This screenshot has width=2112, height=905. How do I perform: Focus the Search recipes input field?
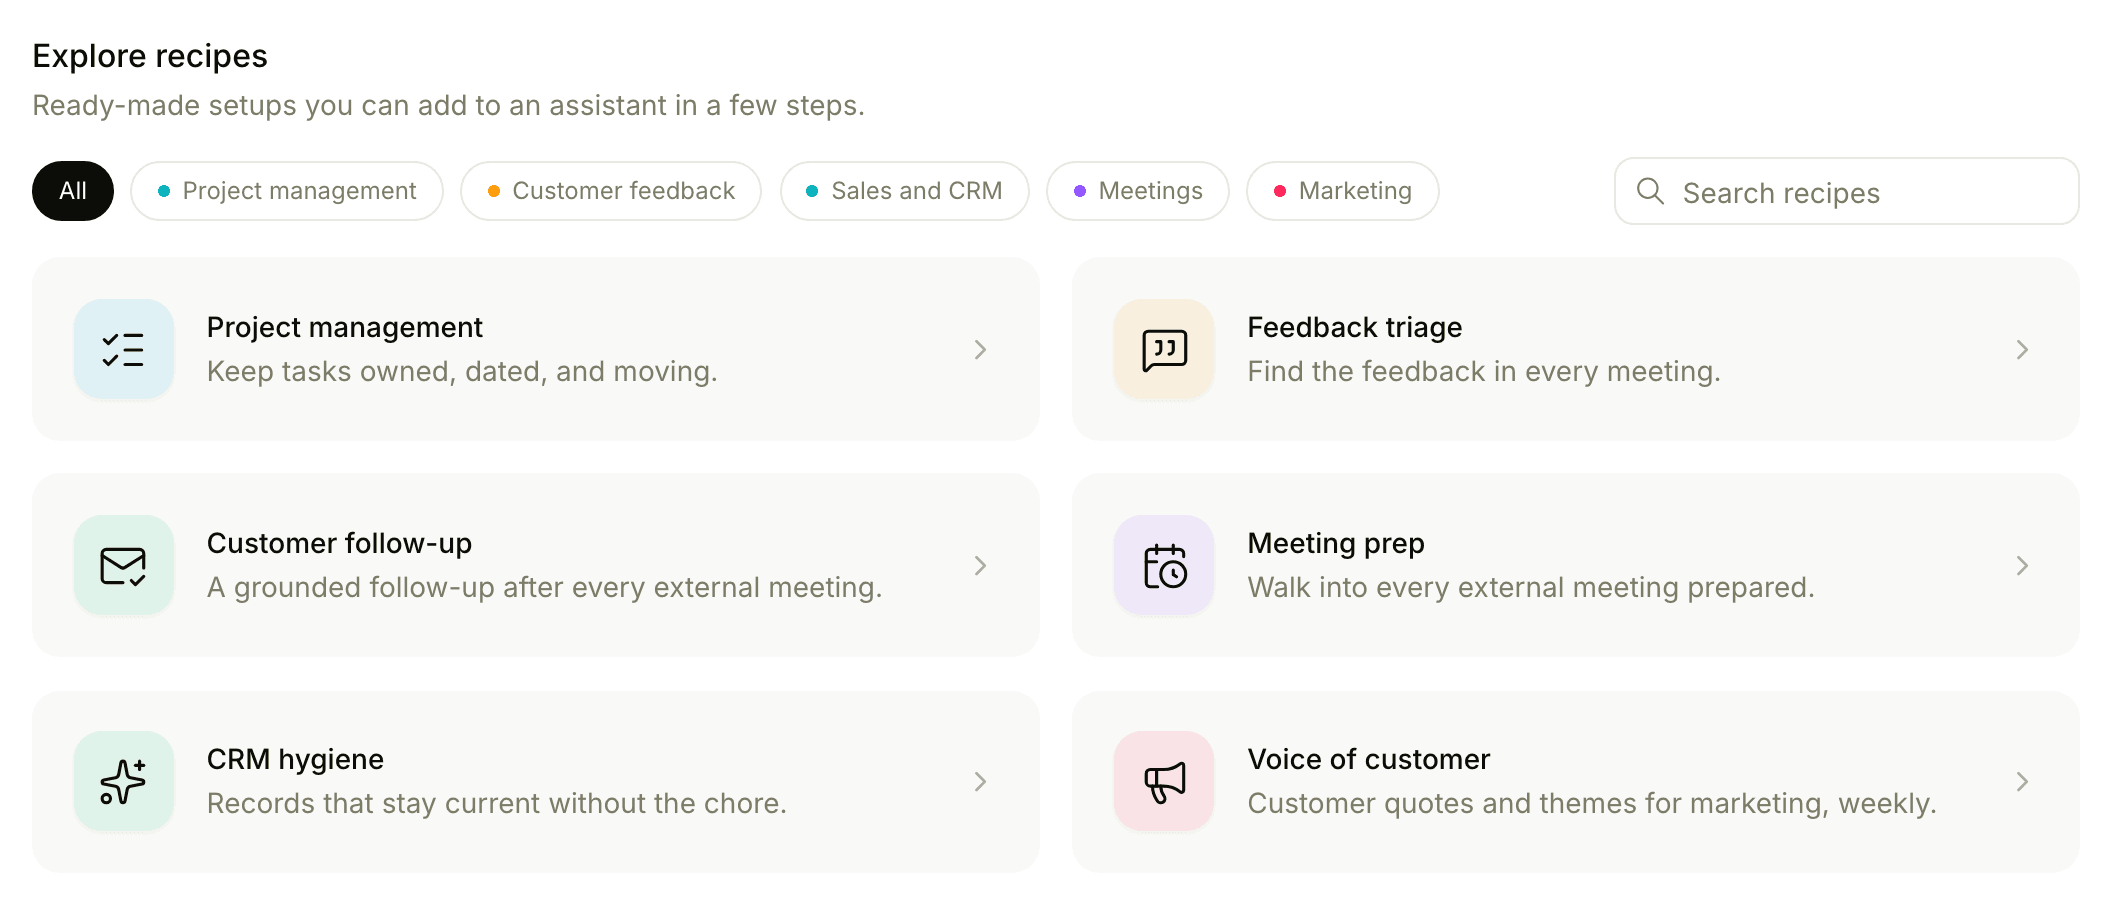[x=1847, y=191]
